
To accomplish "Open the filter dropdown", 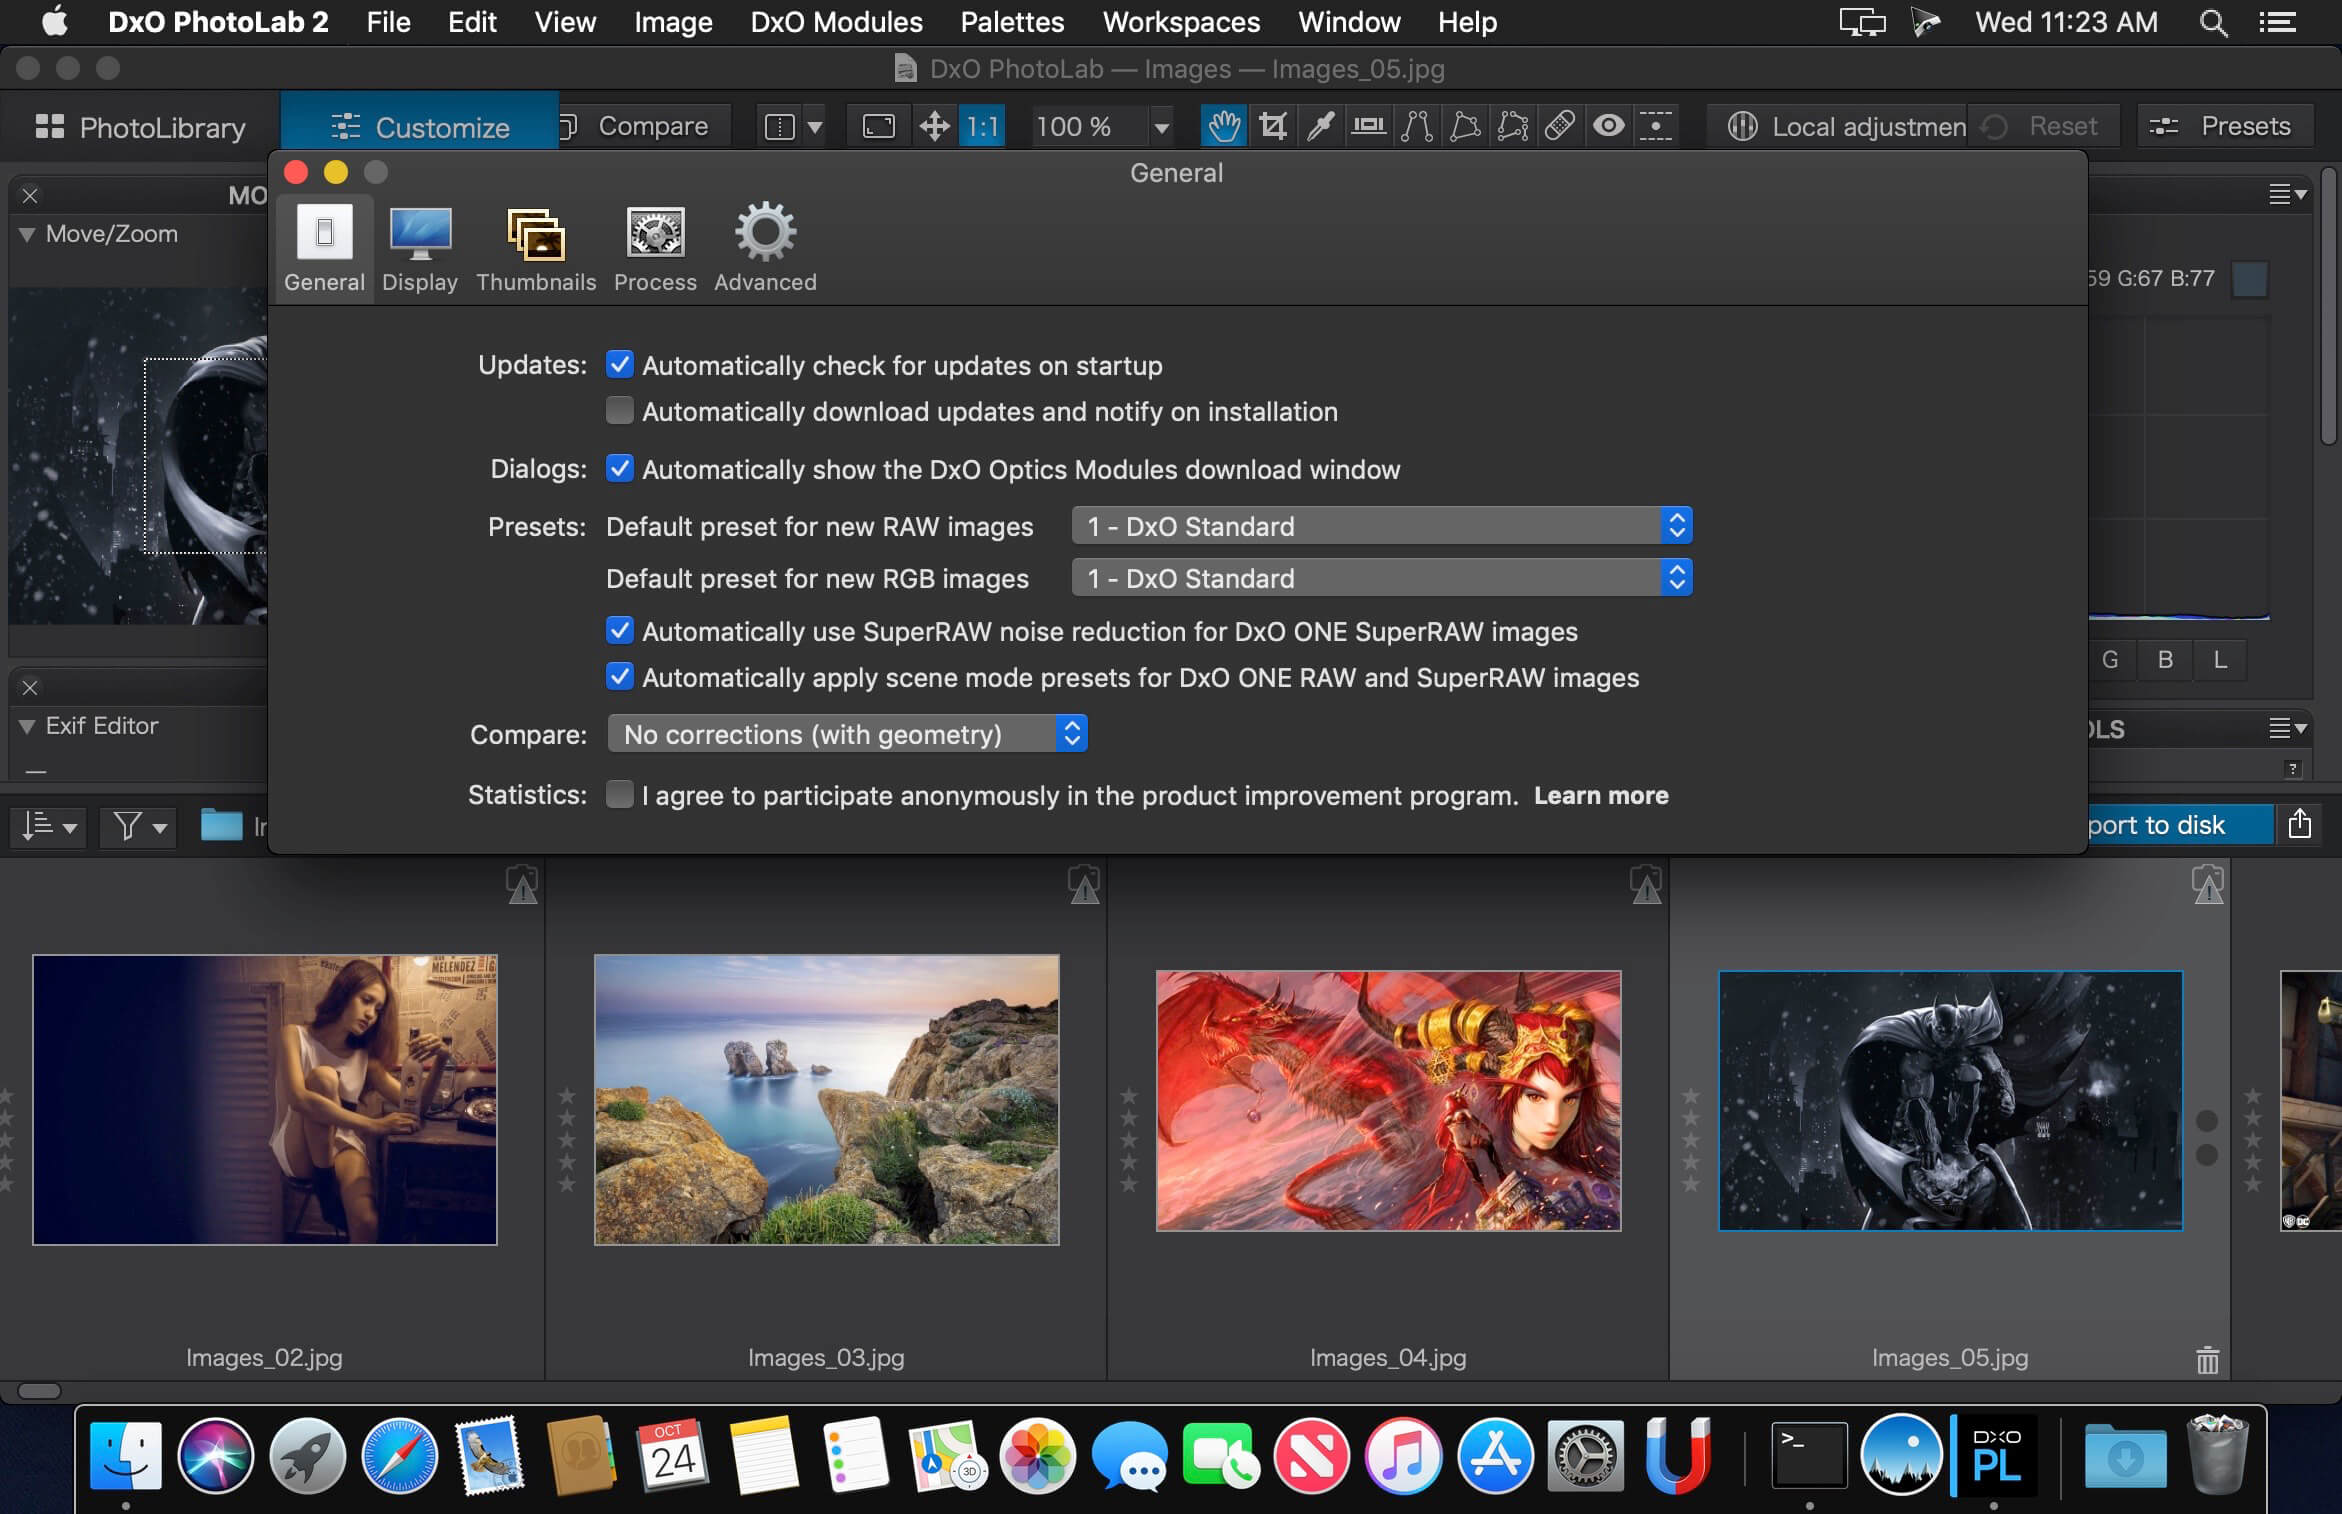I will tap(139, 826).
